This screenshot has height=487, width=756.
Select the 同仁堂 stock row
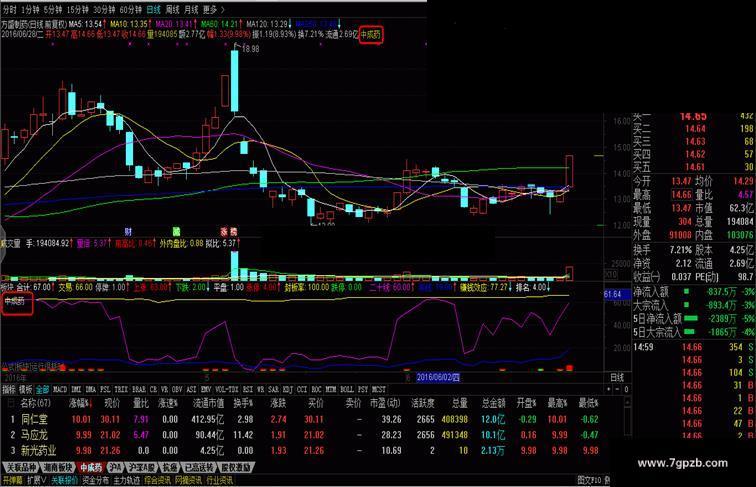pyautogui.click(x=304, y=419)
